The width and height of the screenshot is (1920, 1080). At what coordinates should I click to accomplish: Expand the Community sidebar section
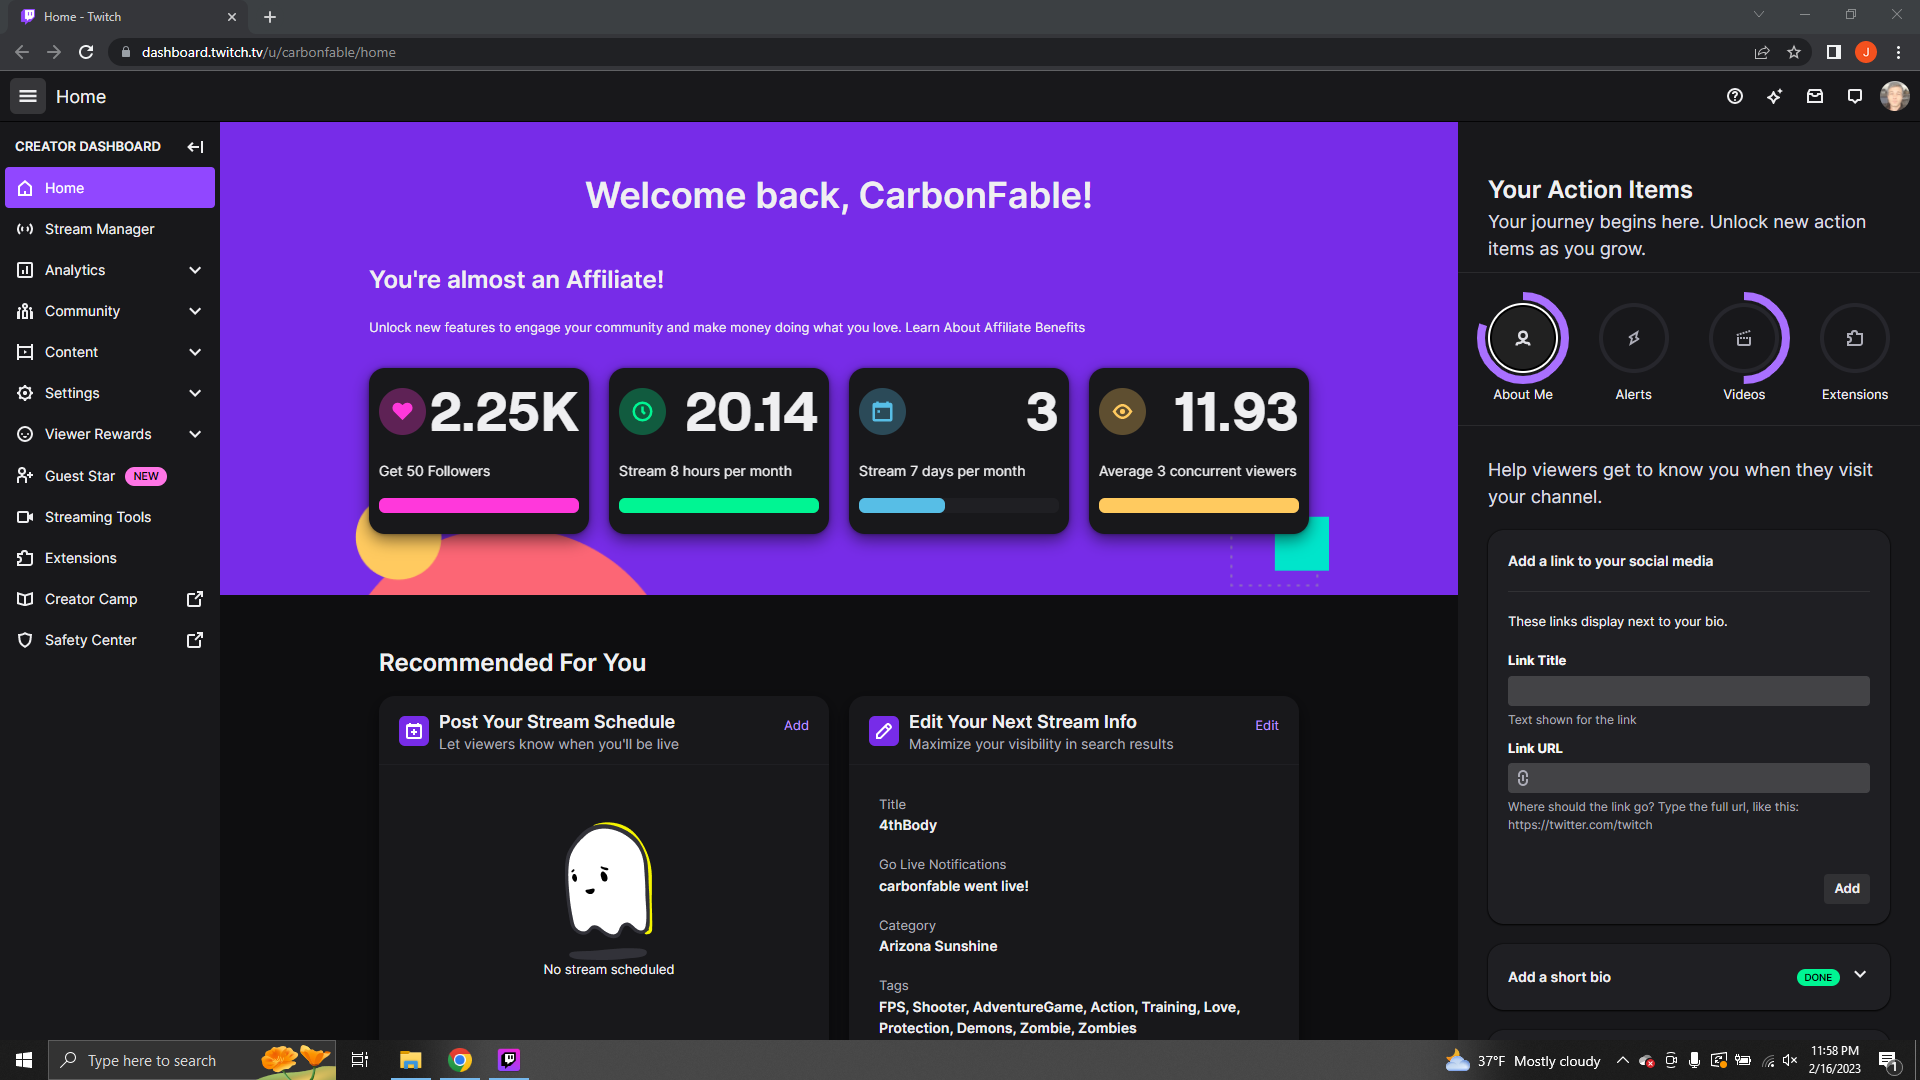[195, 311]
